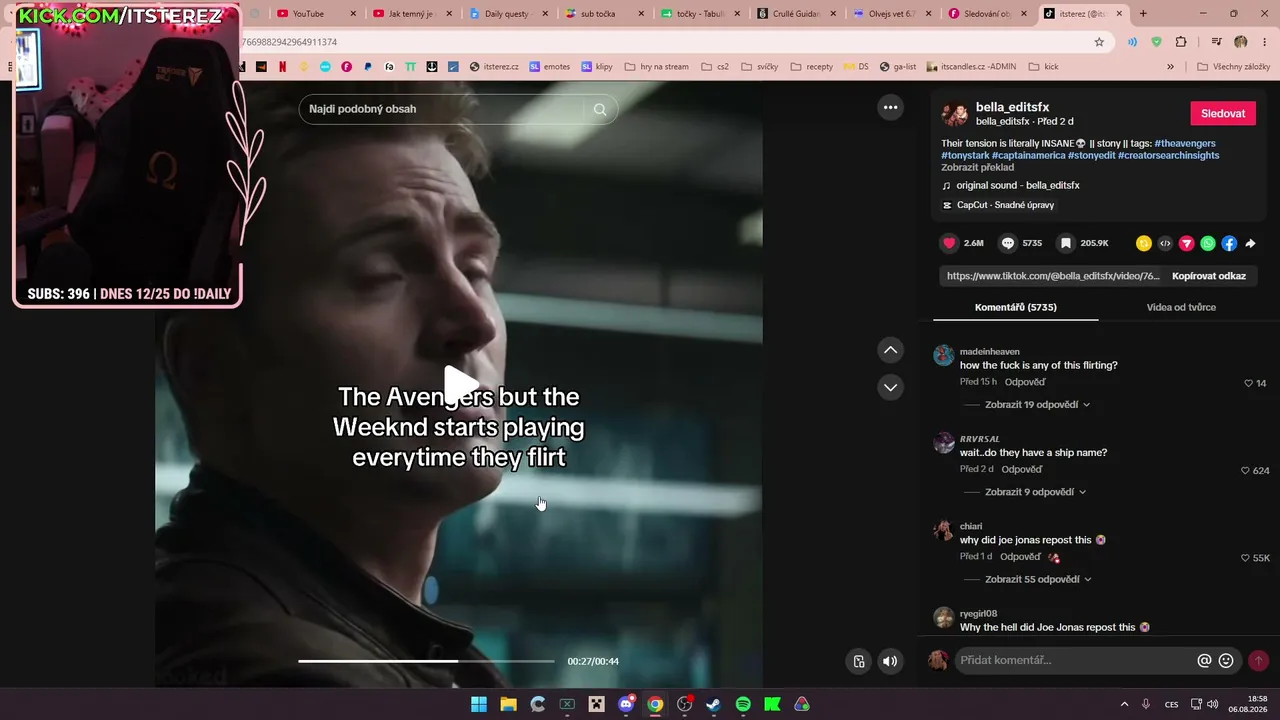1280x720 pixels.
Task: Bookmark this page with the star icon
Action: pos(1099,42)
